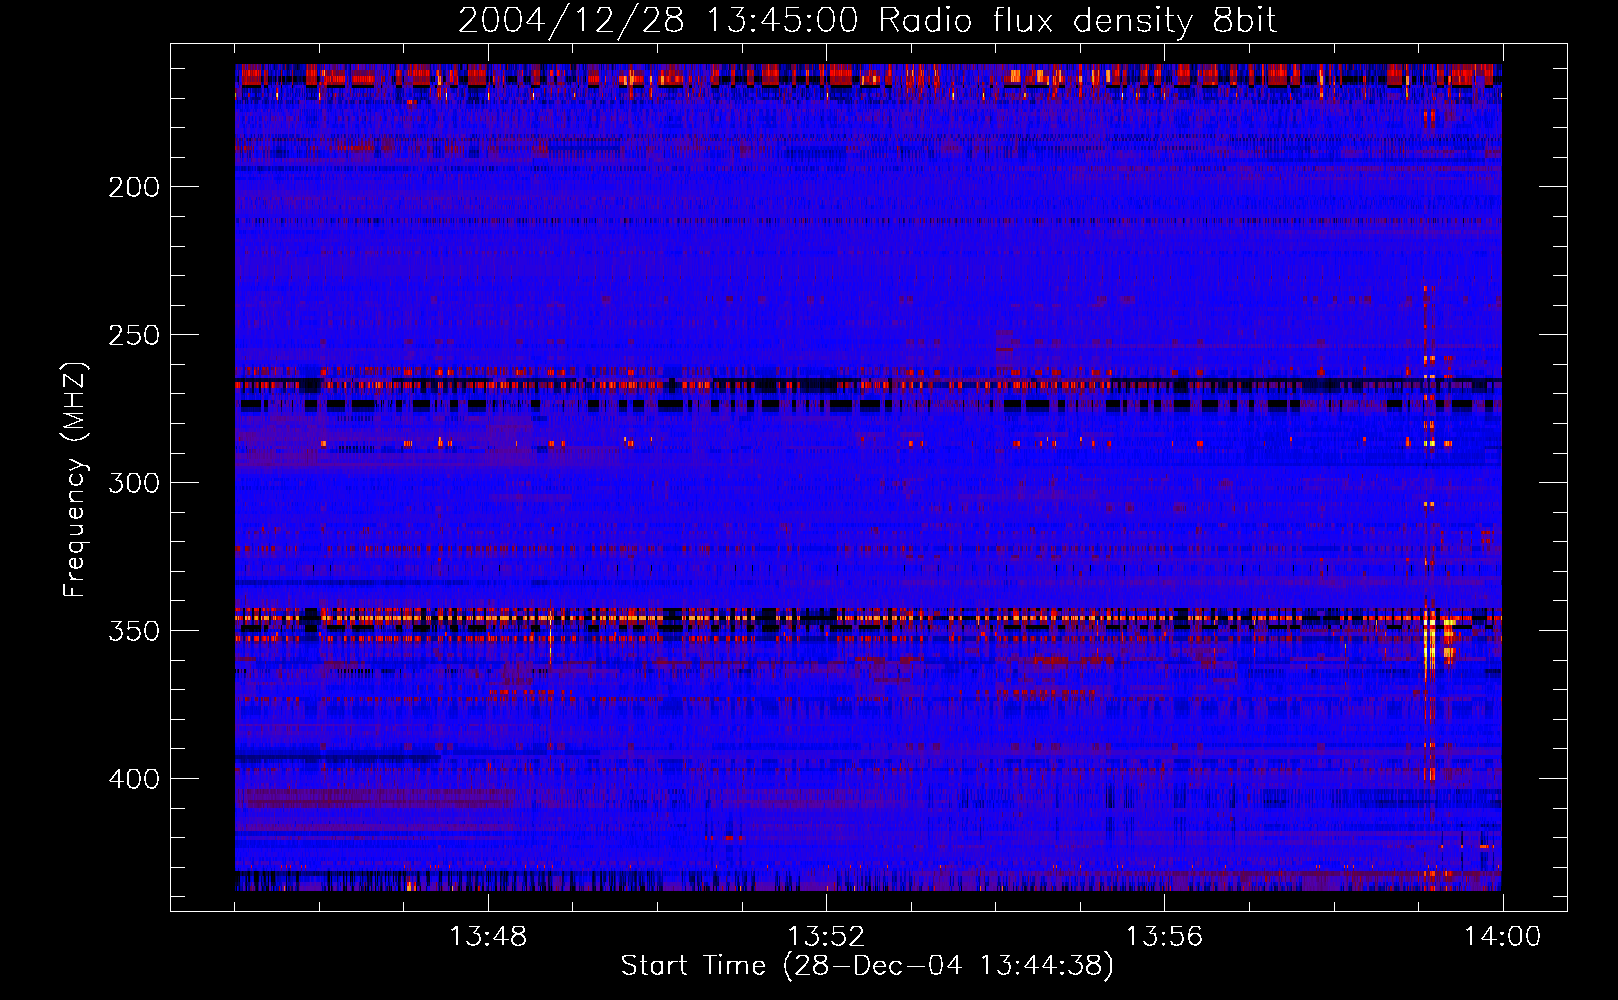
Task: Click the 13:52 time tick label
Action: tap(826, 937)
